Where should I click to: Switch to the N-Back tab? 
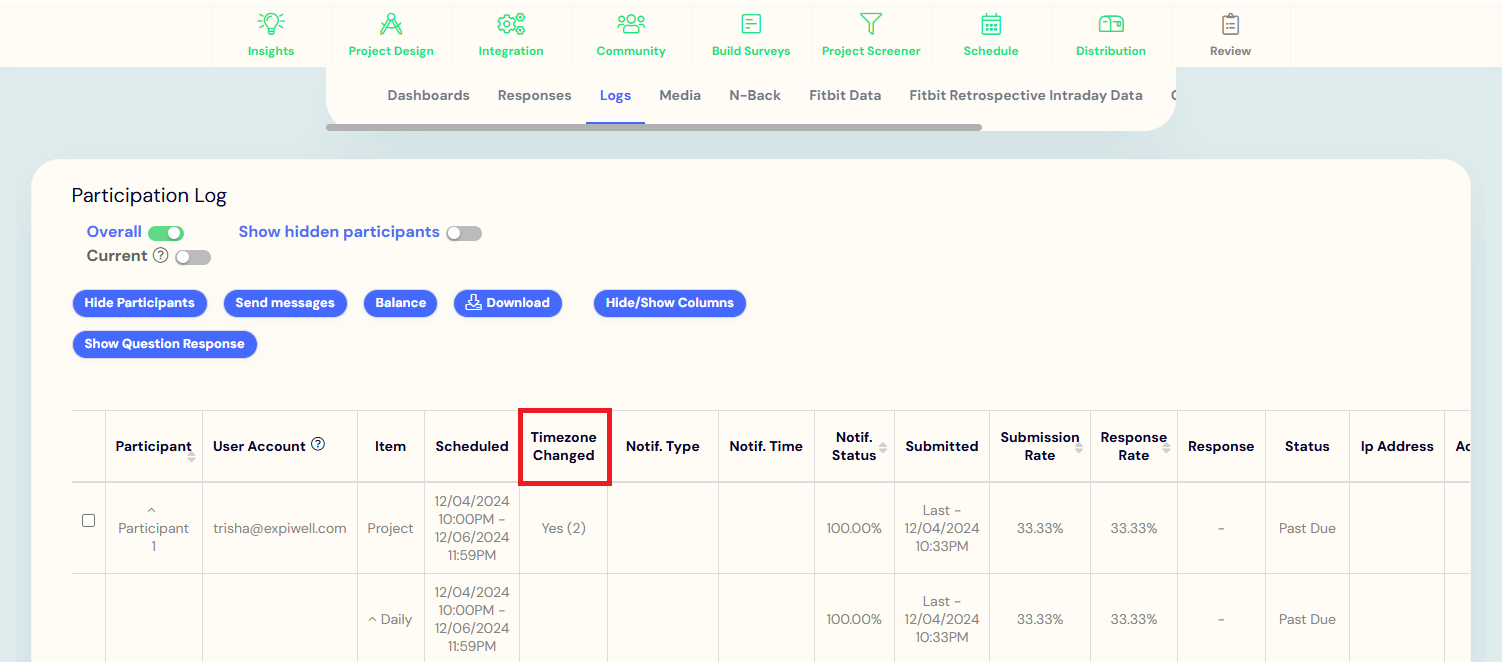pos(755,96)
